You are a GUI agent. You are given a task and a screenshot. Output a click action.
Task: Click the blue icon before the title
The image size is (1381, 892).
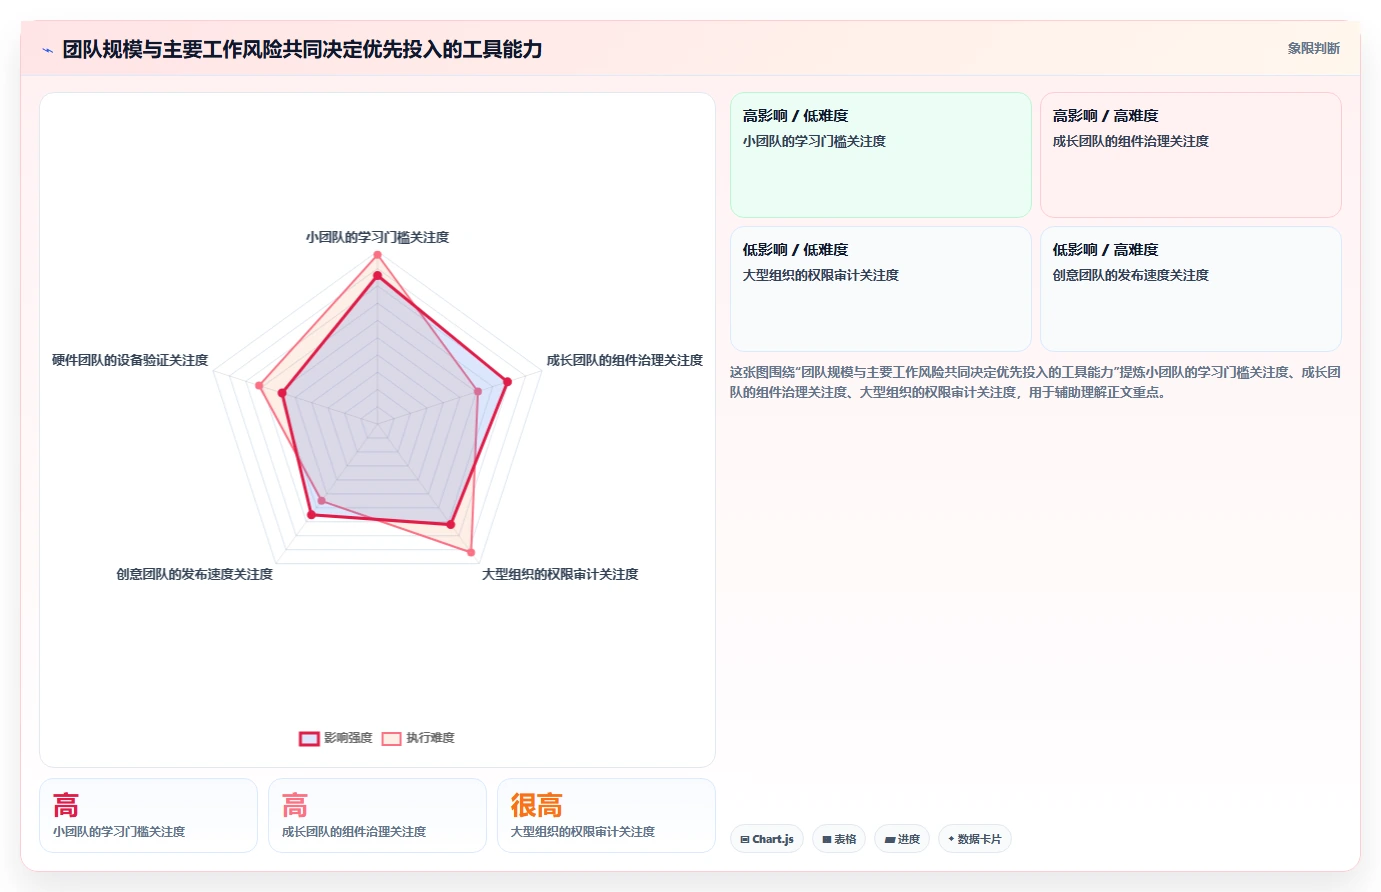[x=47, y=50]
